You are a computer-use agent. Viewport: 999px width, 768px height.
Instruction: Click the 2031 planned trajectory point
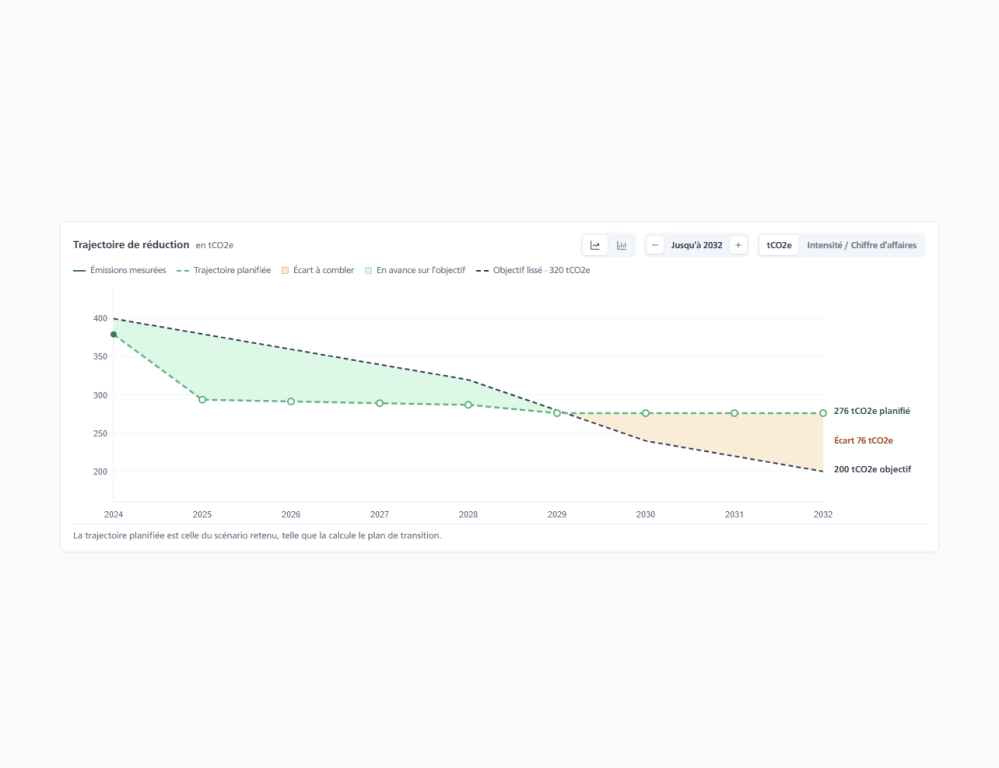point(735,413)
